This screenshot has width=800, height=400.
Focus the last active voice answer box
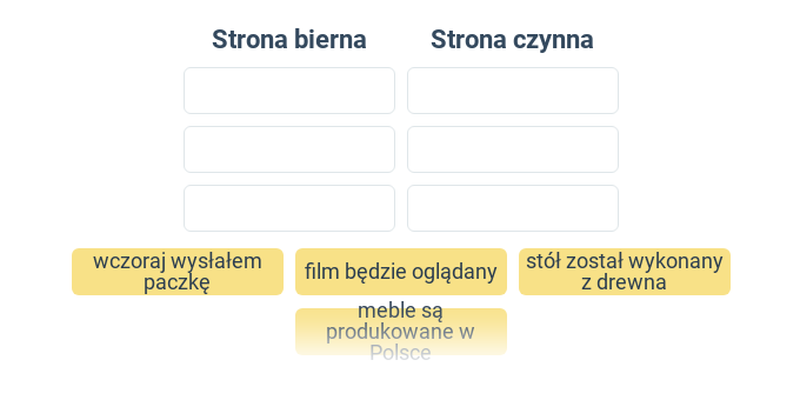(513, 208)
